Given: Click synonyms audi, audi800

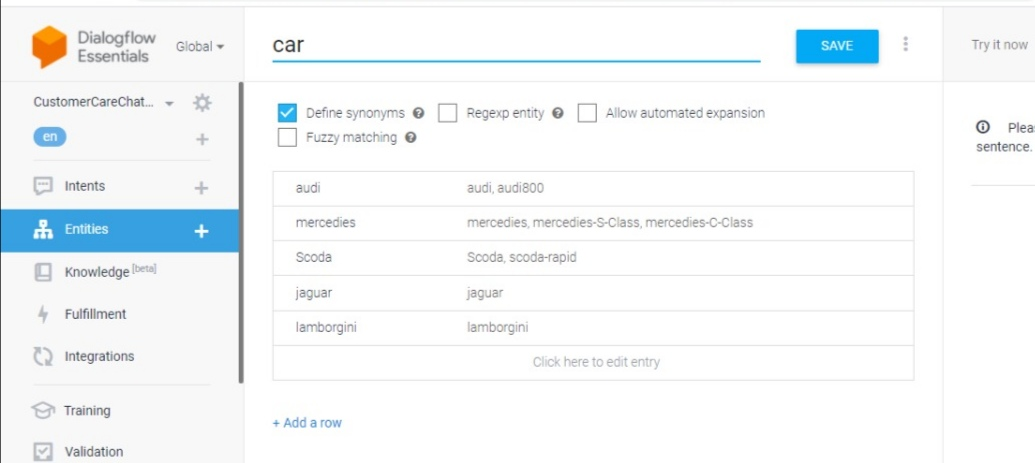Looking at the screenshot, I should tap(505, 188).
